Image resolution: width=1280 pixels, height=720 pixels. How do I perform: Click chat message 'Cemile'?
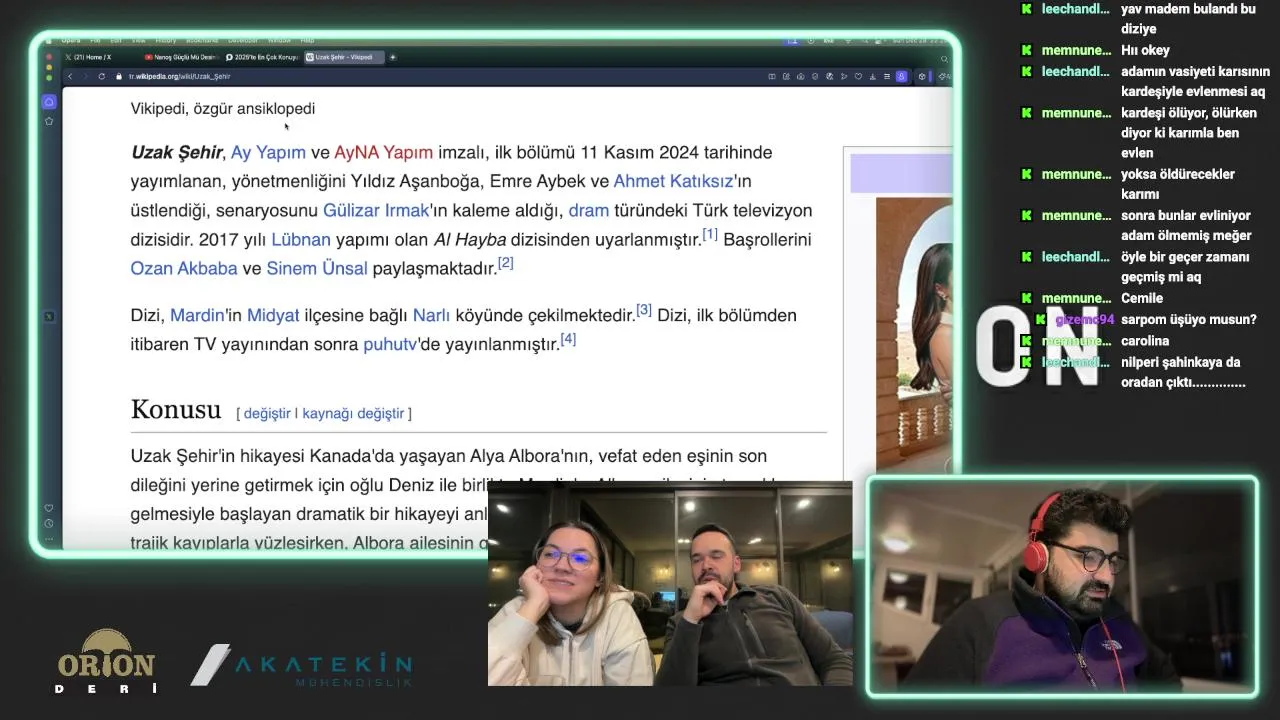point(1142,298)
